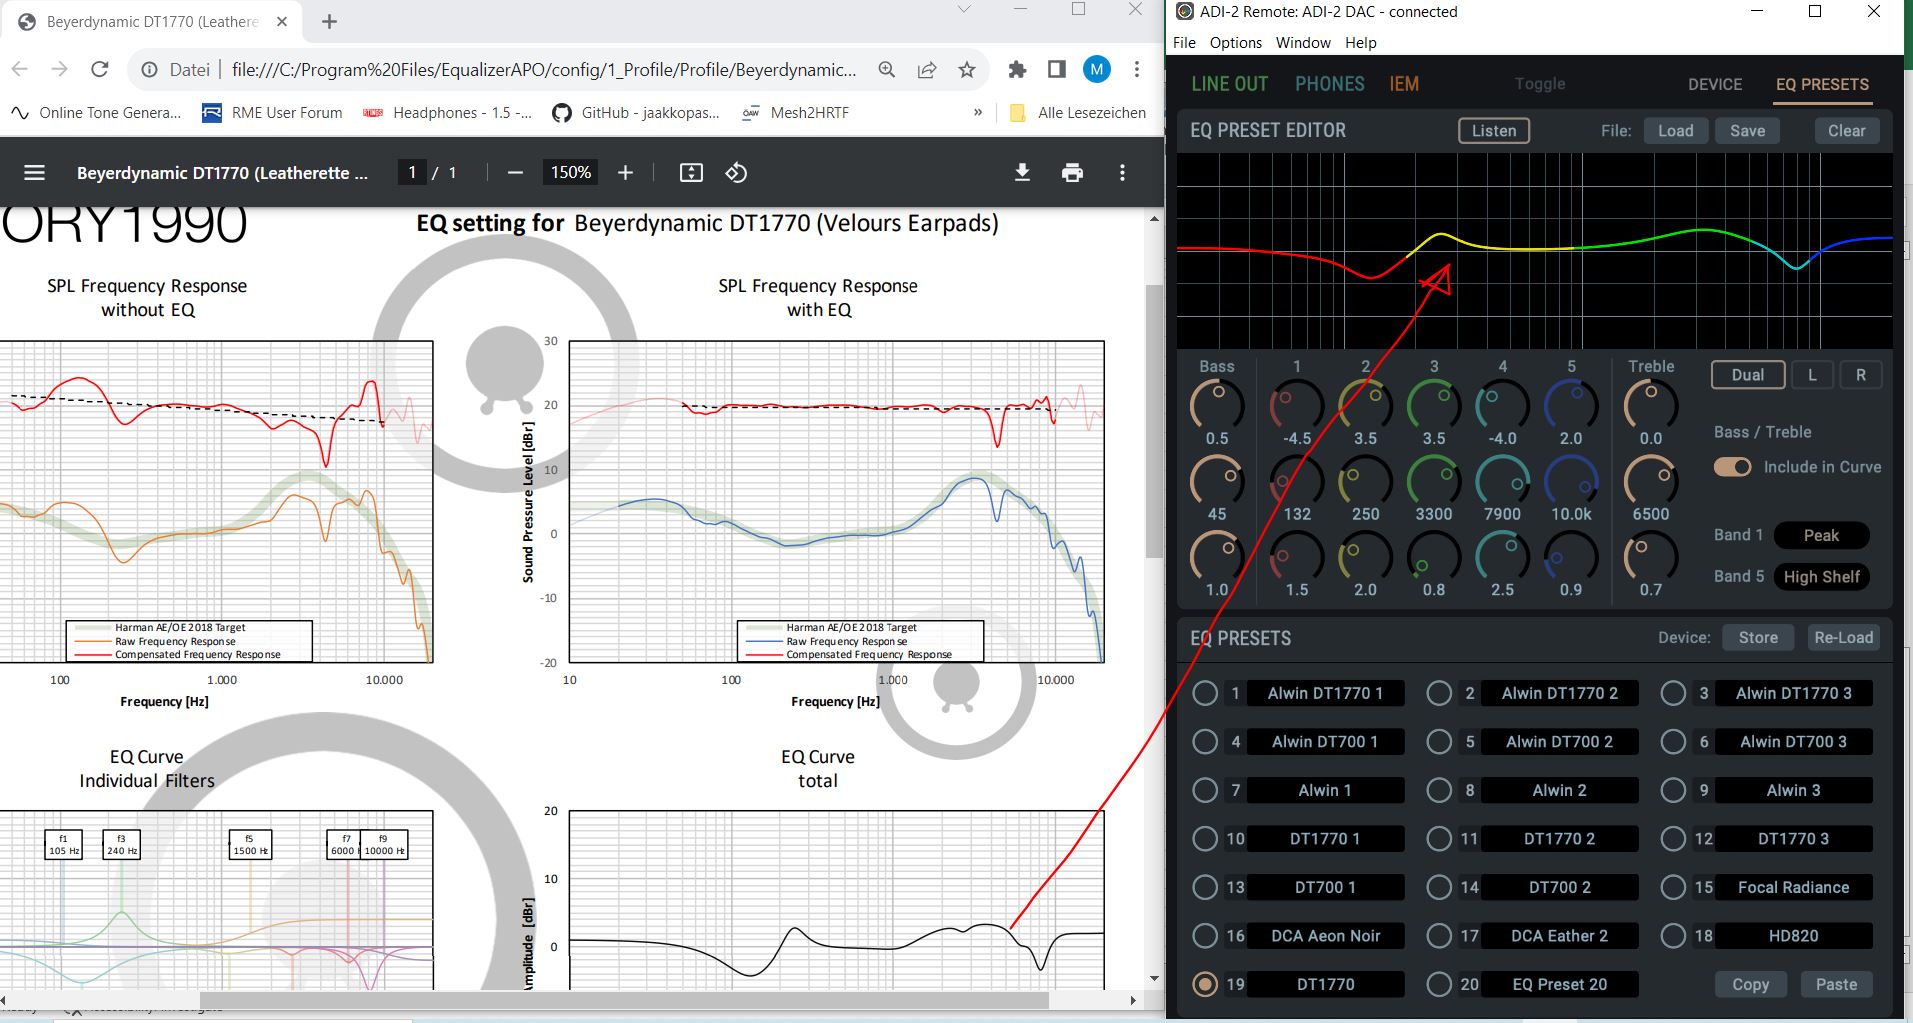Open the Chrome three-dot menu
The image size is (1913, 1023).
1137,69
